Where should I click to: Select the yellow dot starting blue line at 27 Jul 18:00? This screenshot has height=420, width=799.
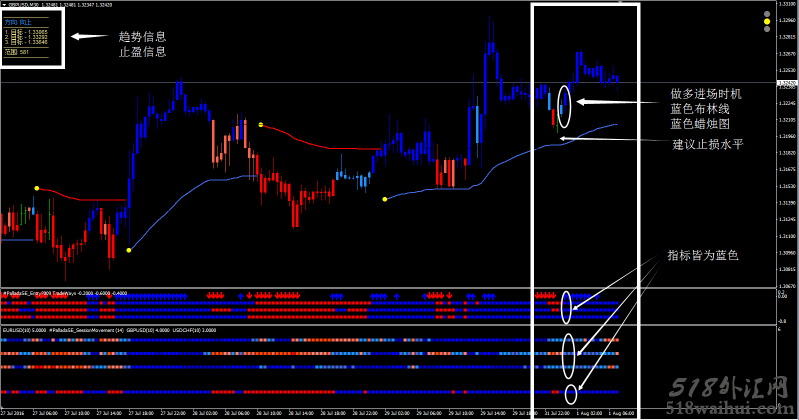coord(129,250)
